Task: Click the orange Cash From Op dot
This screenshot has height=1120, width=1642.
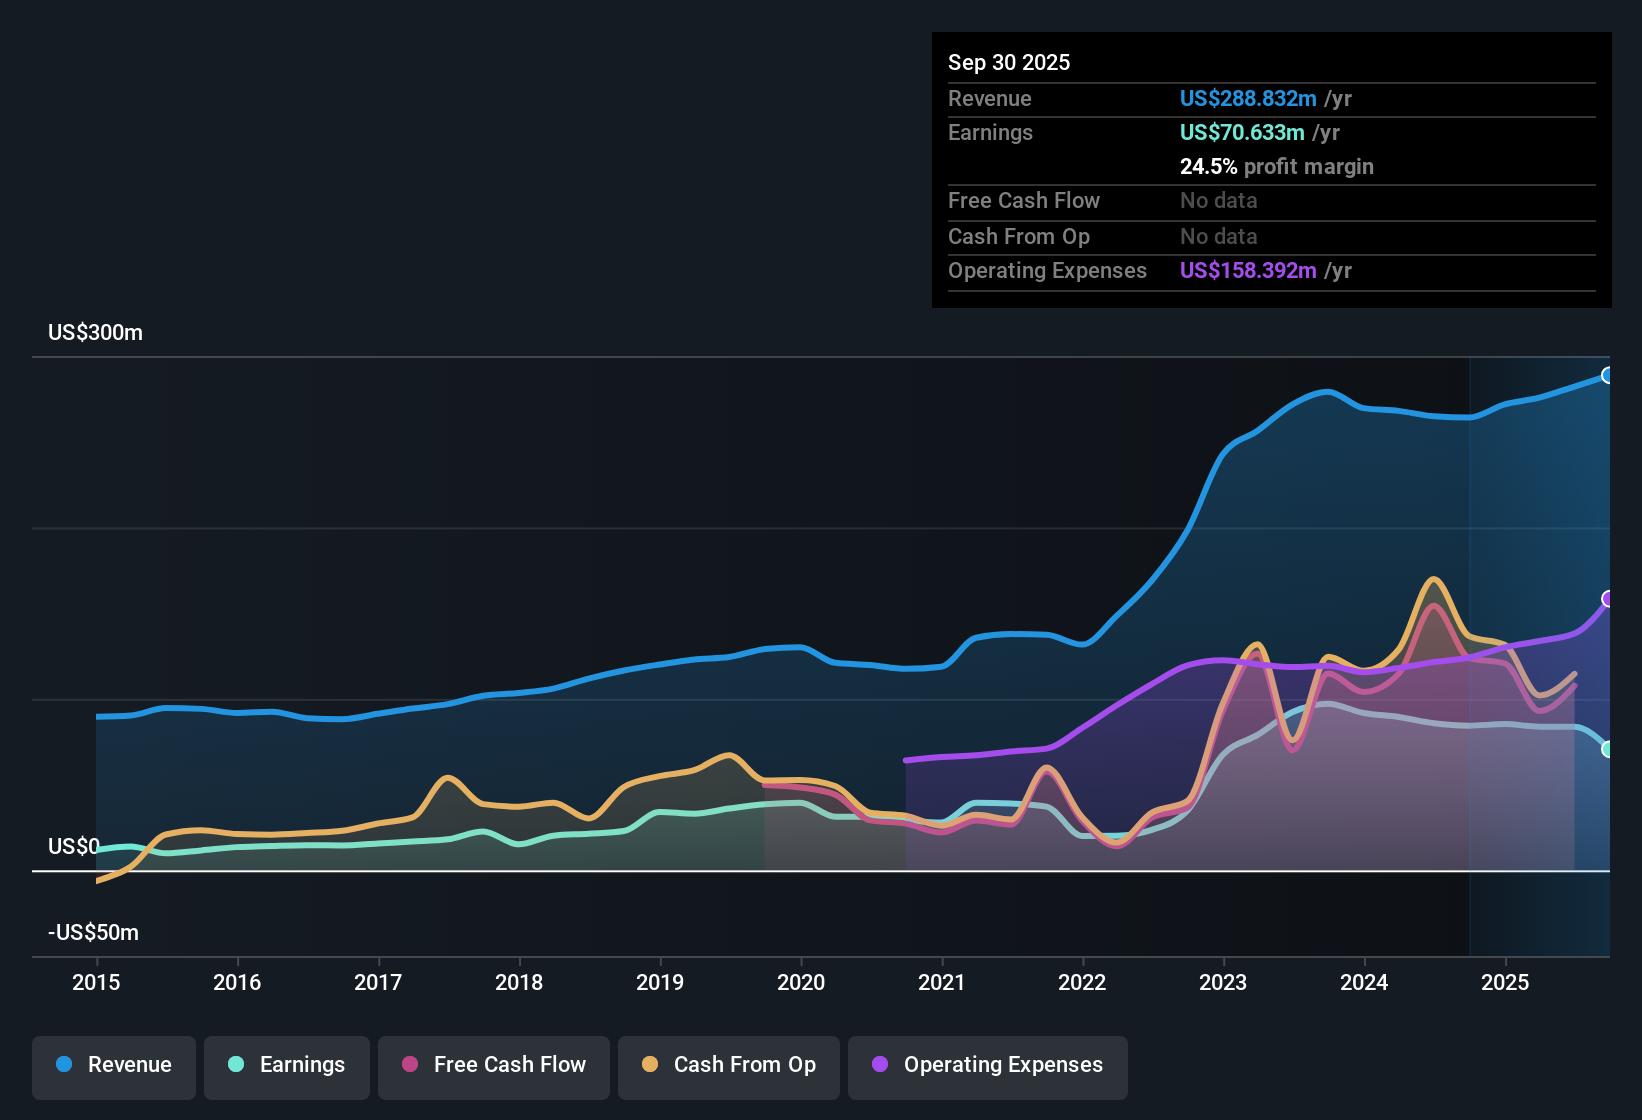Action: click(650, 1064)
